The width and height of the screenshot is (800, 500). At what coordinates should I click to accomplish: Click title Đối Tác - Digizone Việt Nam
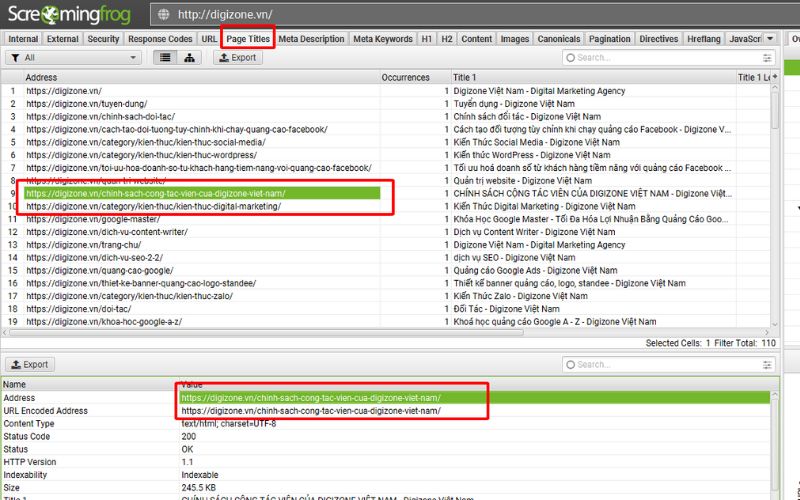click(506, 309)
